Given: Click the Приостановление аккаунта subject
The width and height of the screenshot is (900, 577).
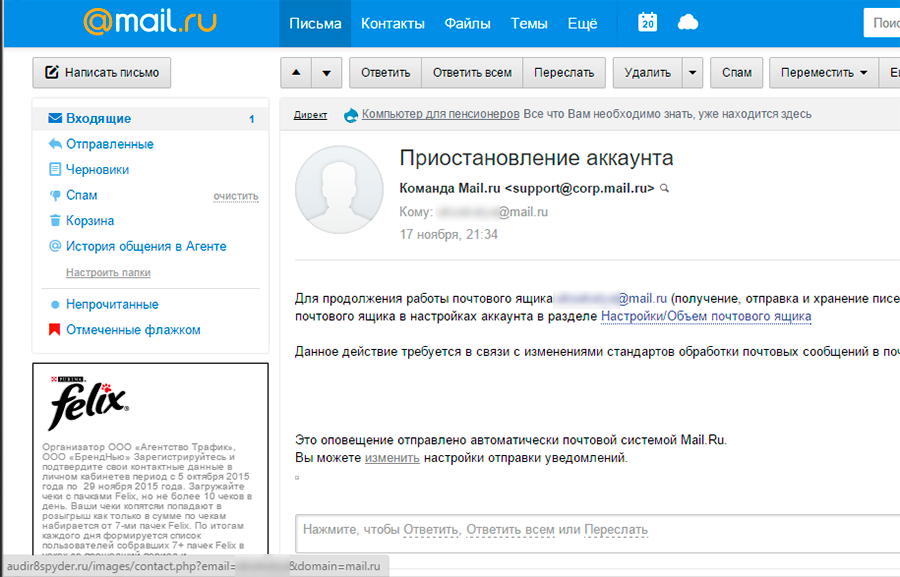Looking at the screenshot, I should (x=536, y=158).
